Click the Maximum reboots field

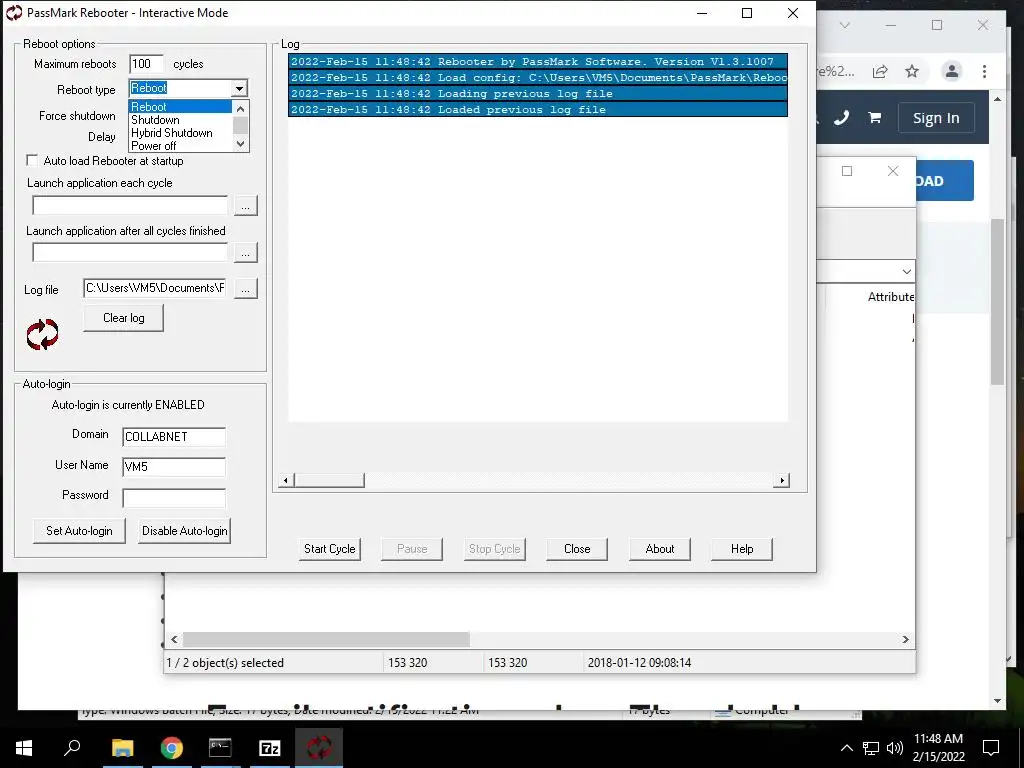point(146,64)
